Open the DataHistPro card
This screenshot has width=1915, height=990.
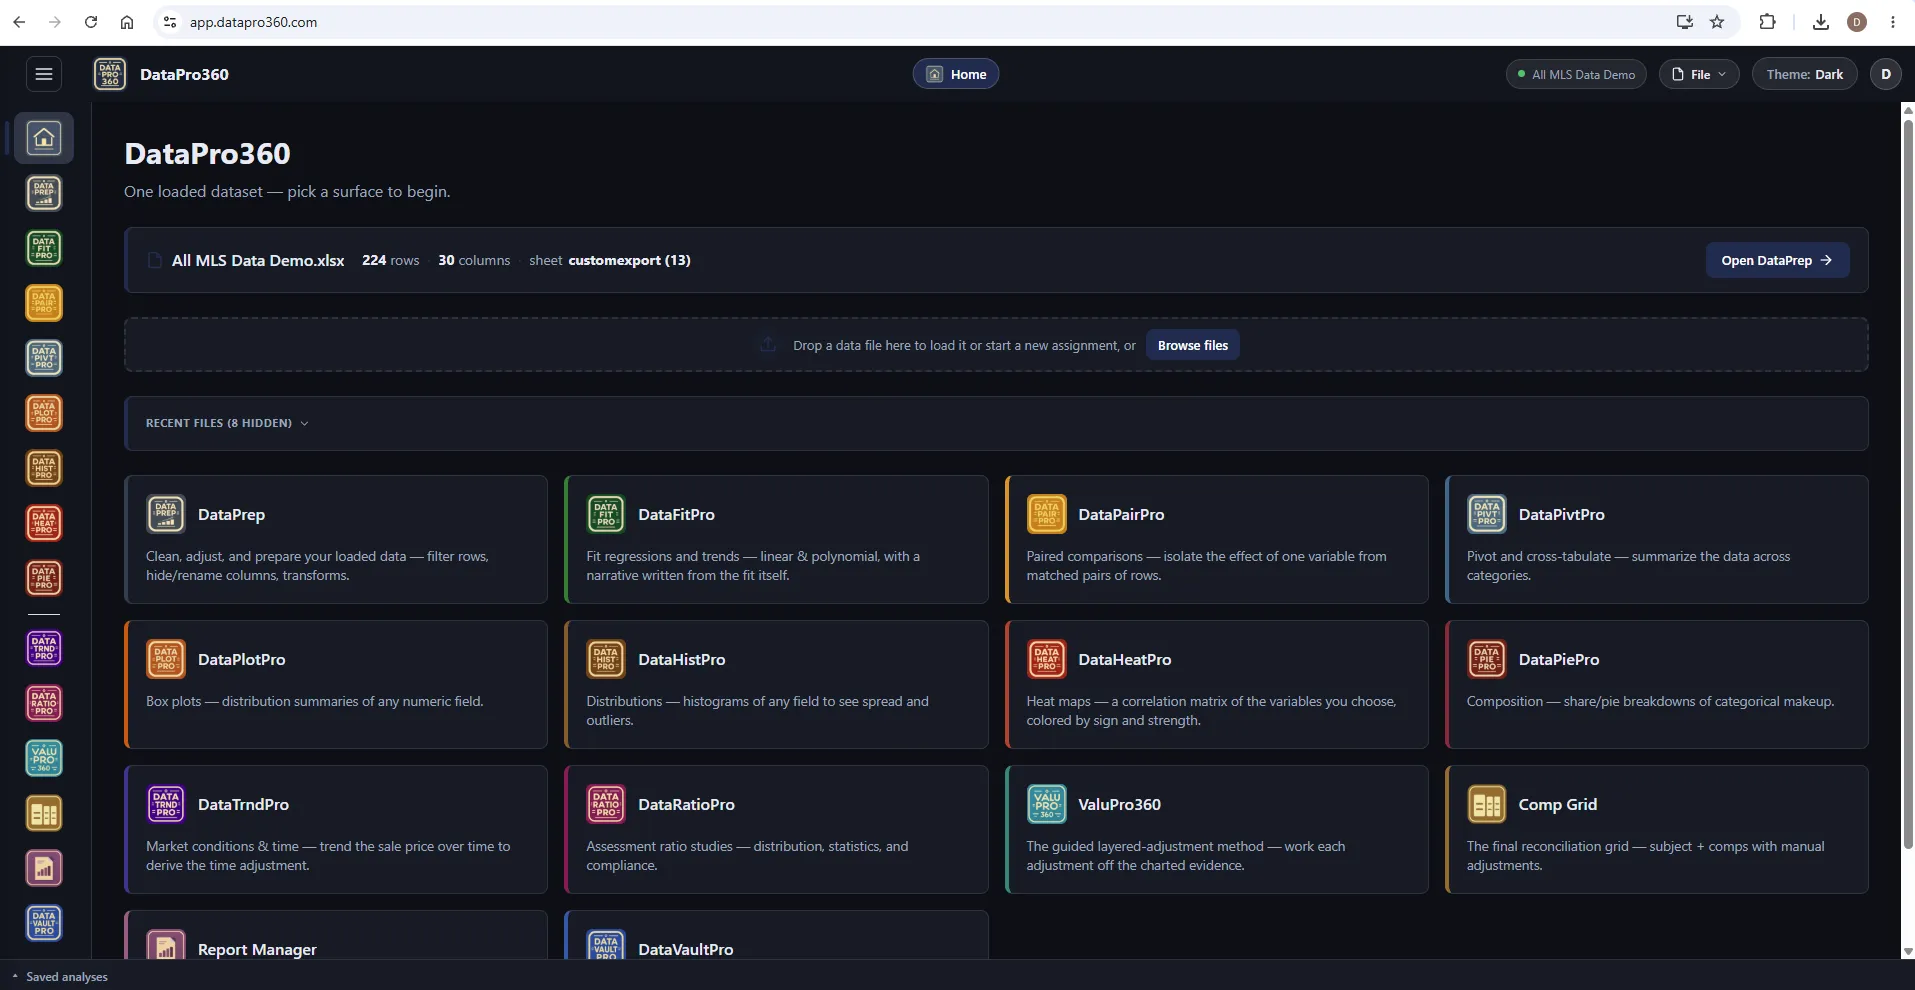[x=776, y=684]
